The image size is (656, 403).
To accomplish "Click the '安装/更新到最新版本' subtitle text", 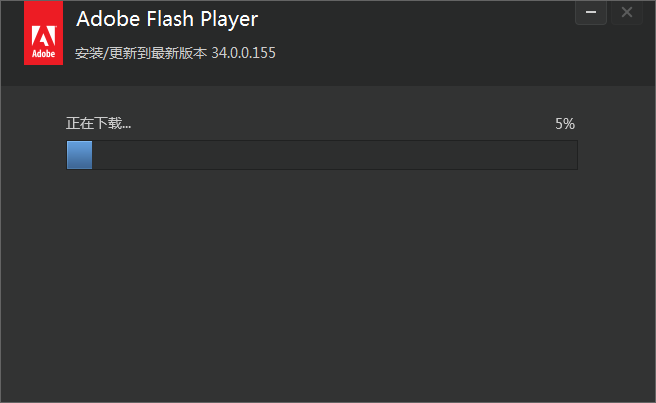I will [x=141, y=53].
